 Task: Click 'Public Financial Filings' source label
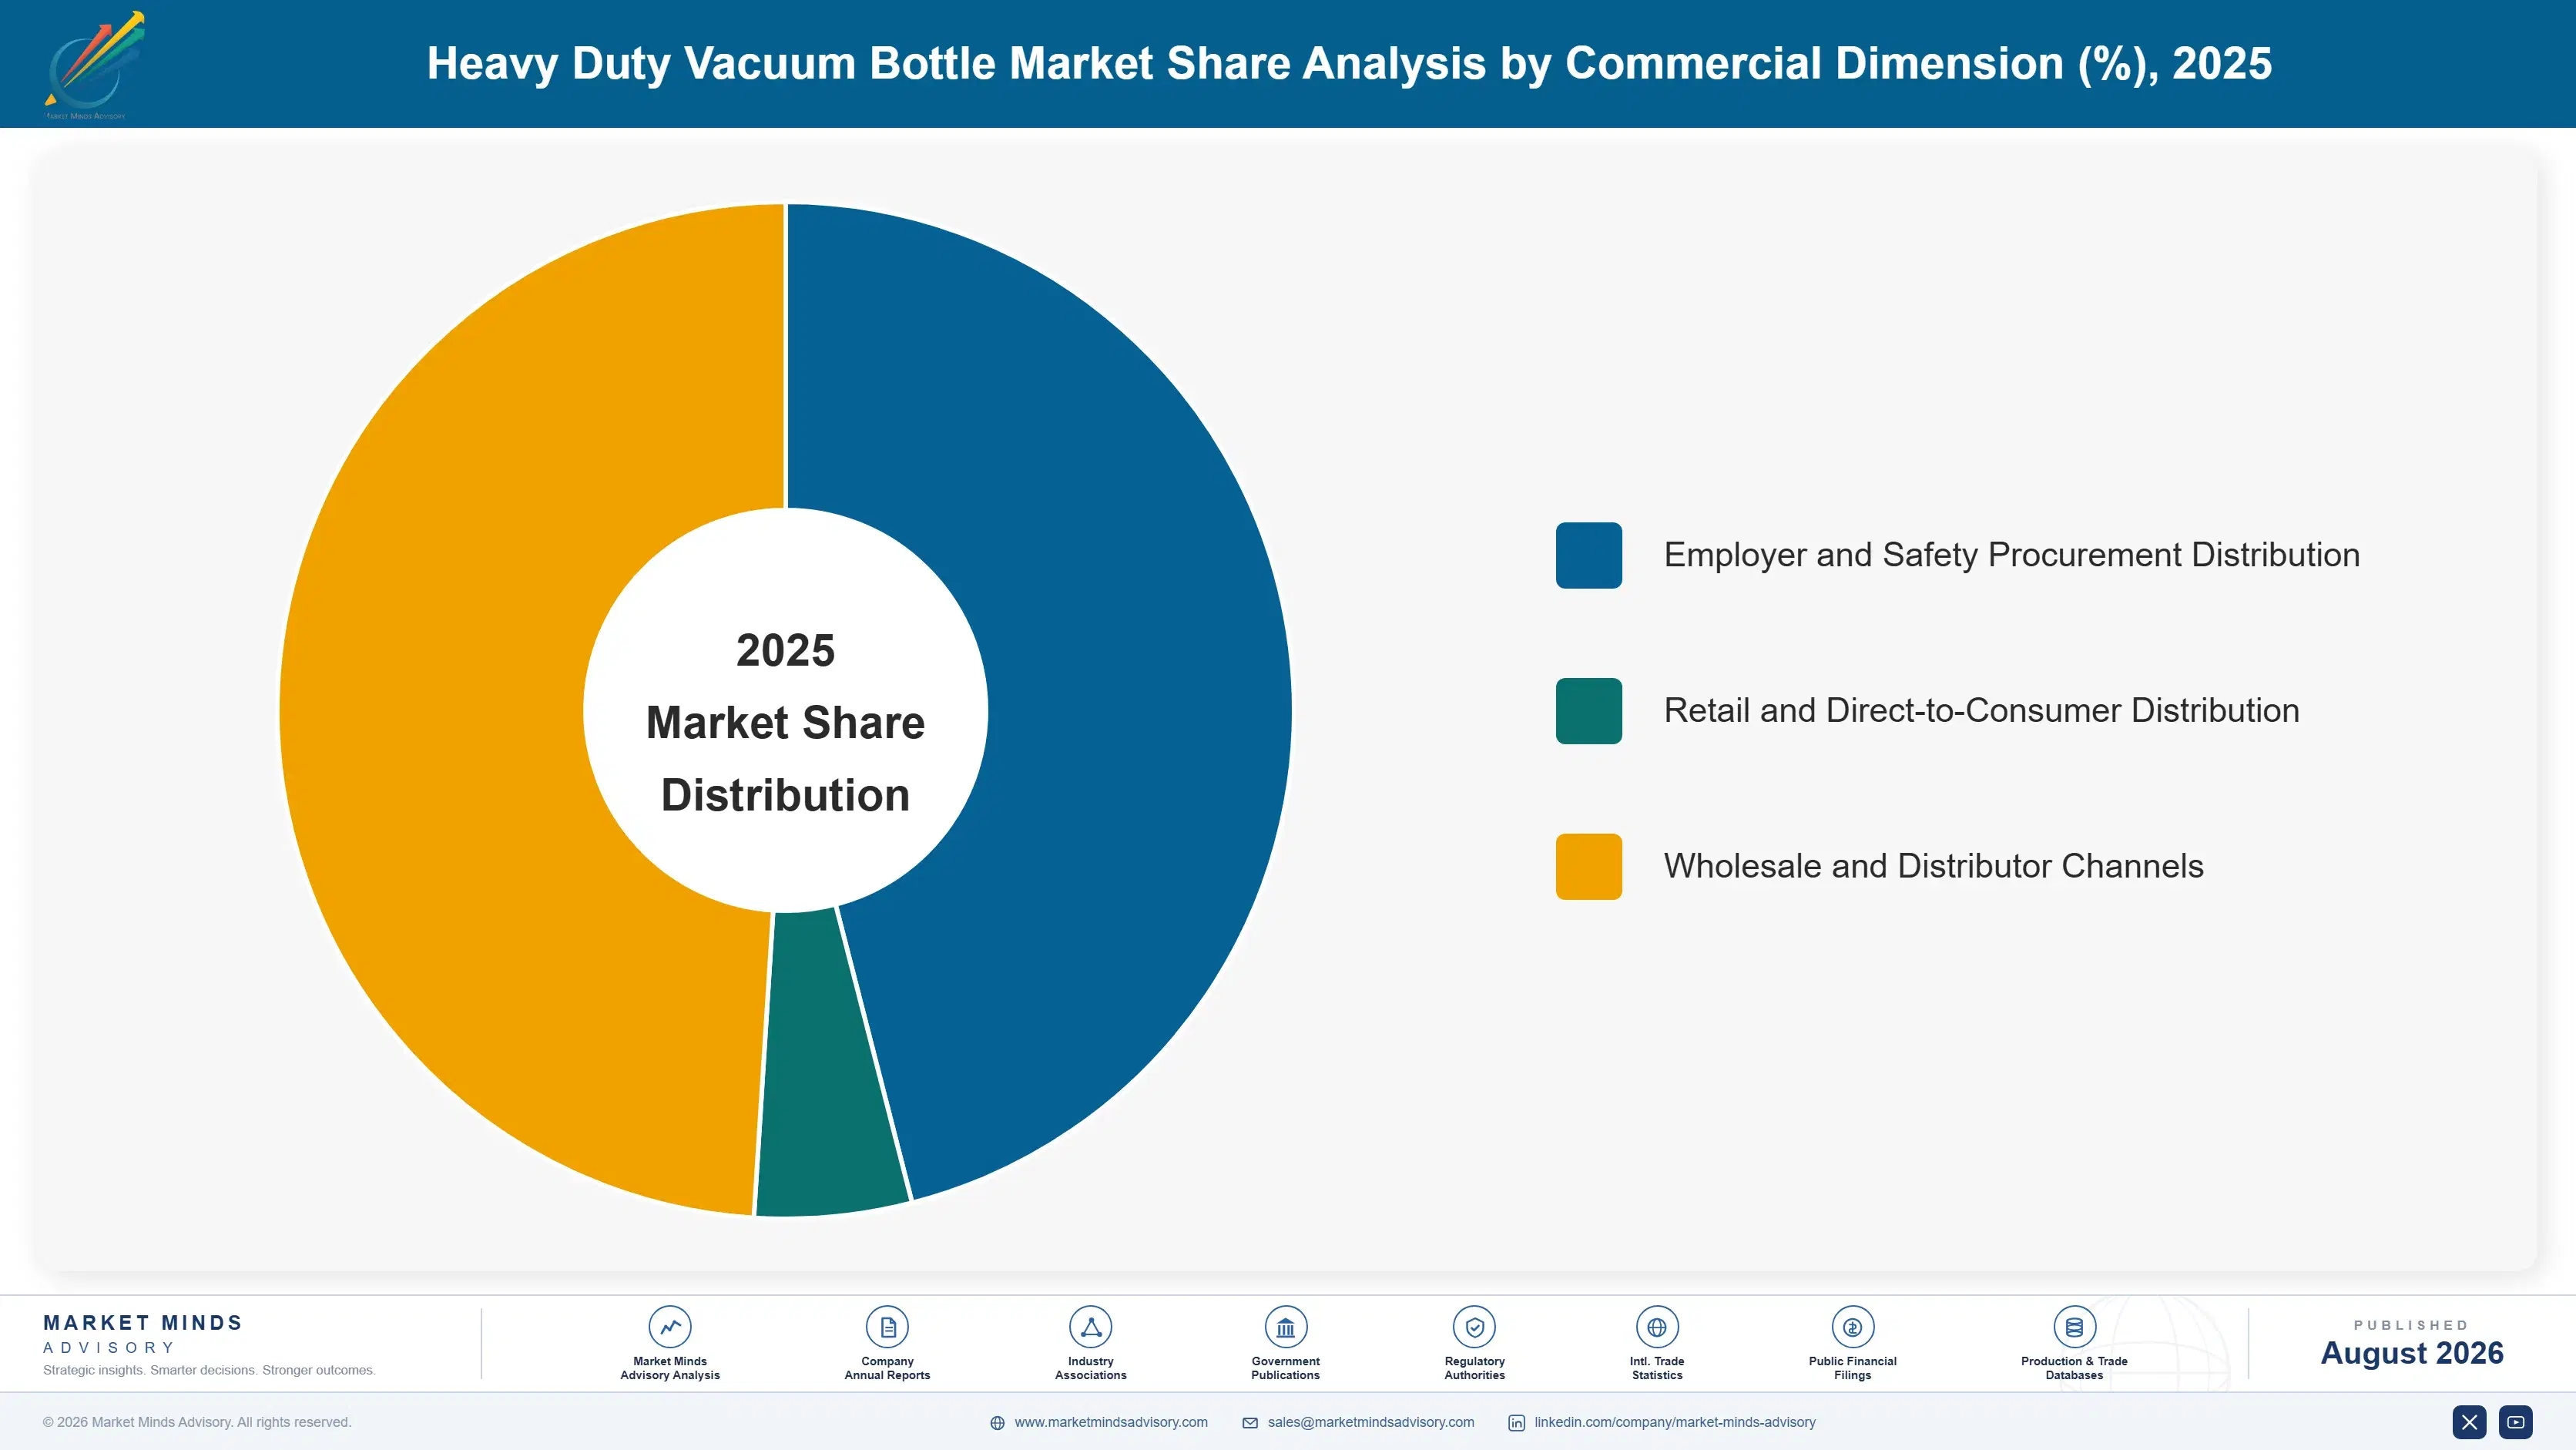(1852, 1368)
